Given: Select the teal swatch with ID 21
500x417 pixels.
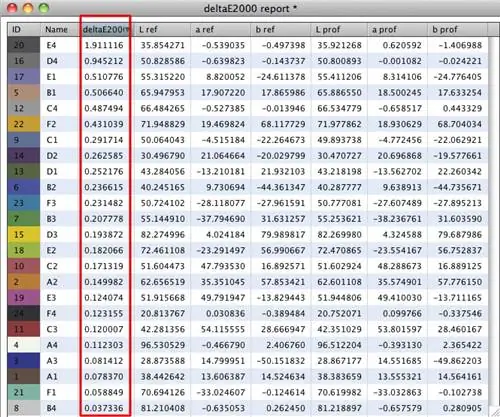Looking at the screenshot, I should pyautogui.click(x=24, y=392).
